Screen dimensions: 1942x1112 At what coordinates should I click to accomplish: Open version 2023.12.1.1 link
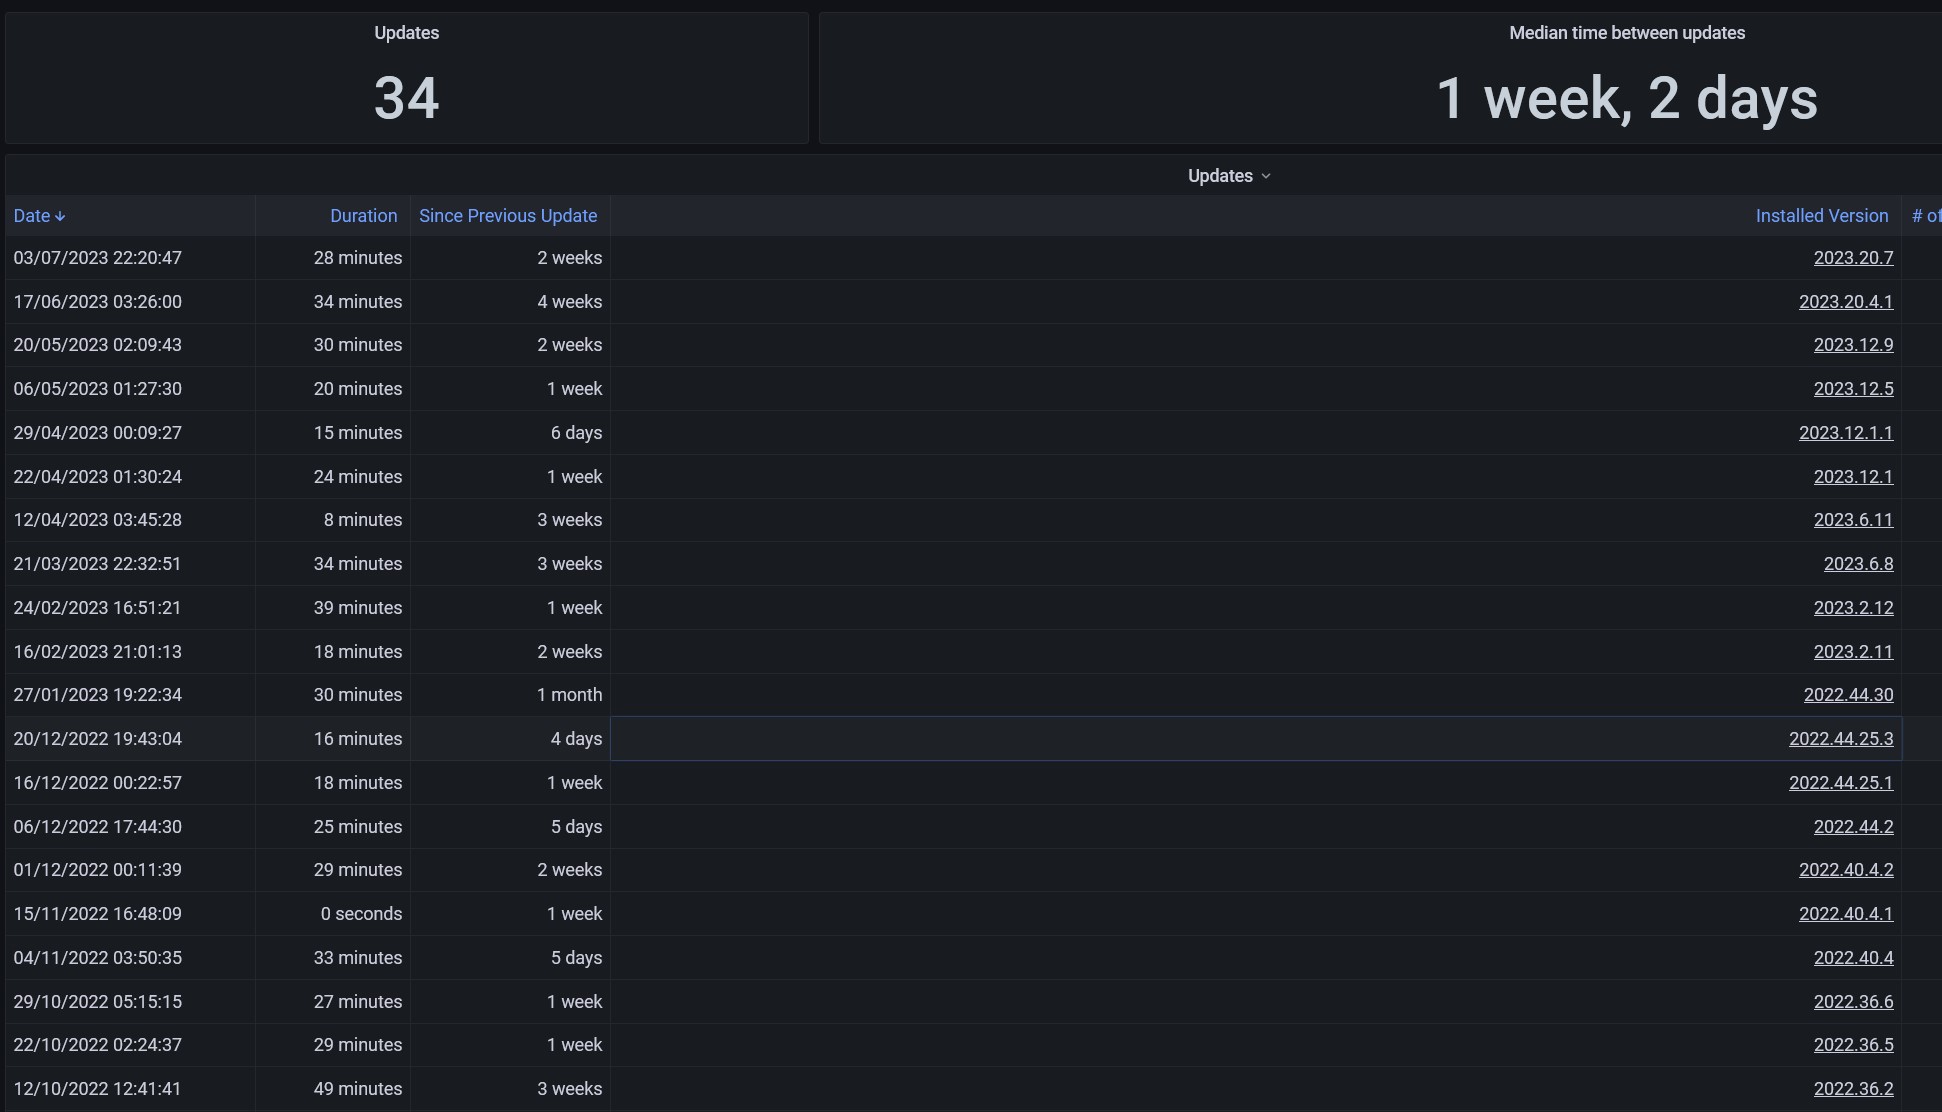pos(1845,433)
